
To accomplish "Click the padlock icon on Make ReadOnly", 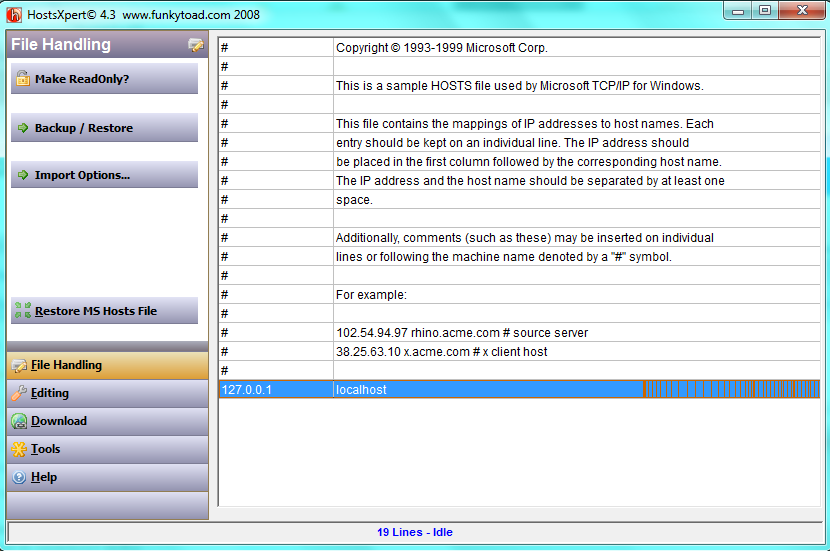I will pos(23,78).
